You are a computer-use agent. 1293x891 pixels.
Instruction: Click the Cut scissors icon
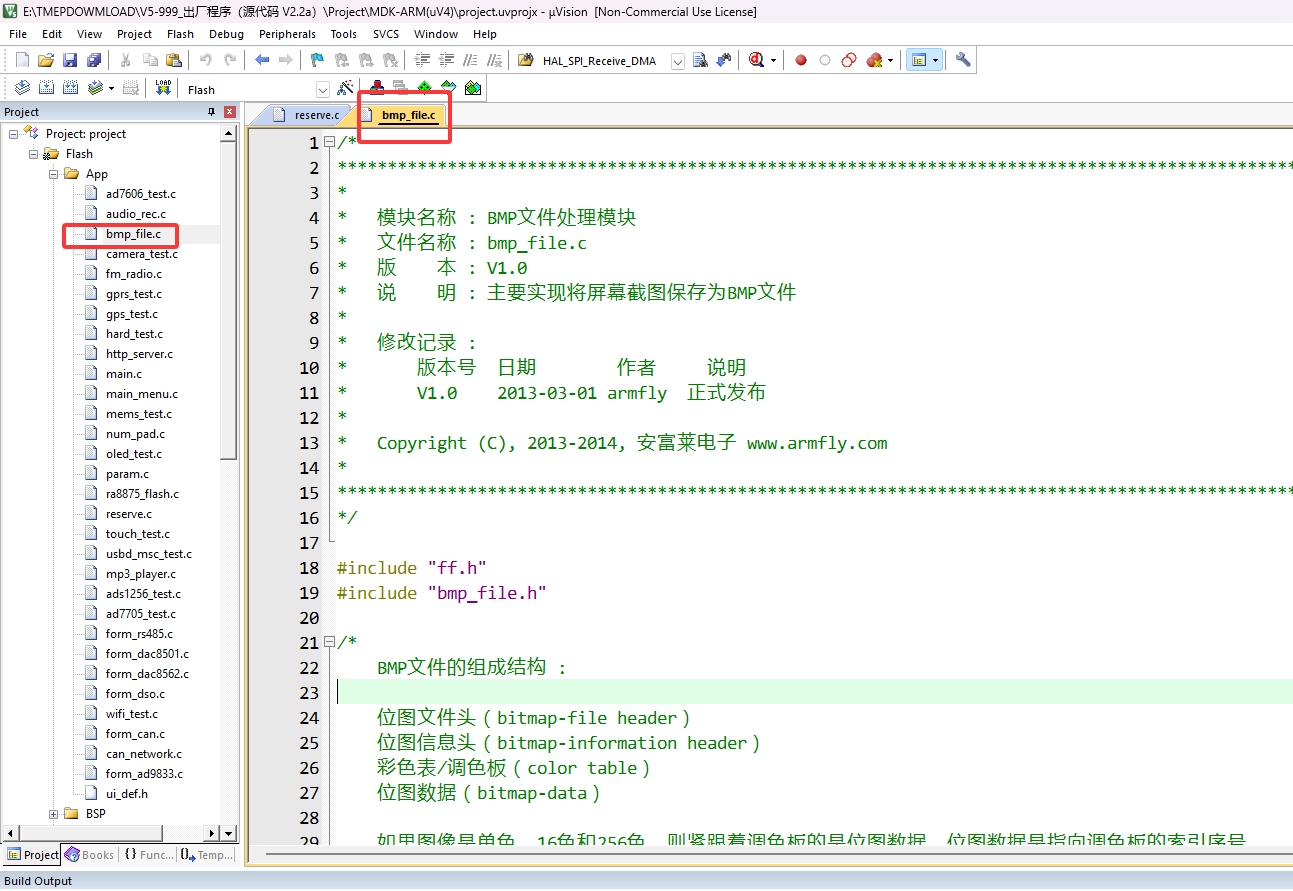[x=125, y=60]
